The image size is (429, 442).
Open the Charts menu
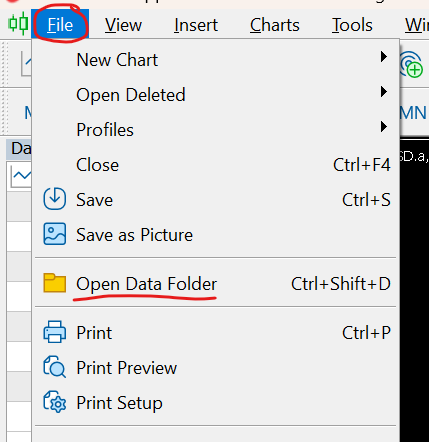(275, 25)
